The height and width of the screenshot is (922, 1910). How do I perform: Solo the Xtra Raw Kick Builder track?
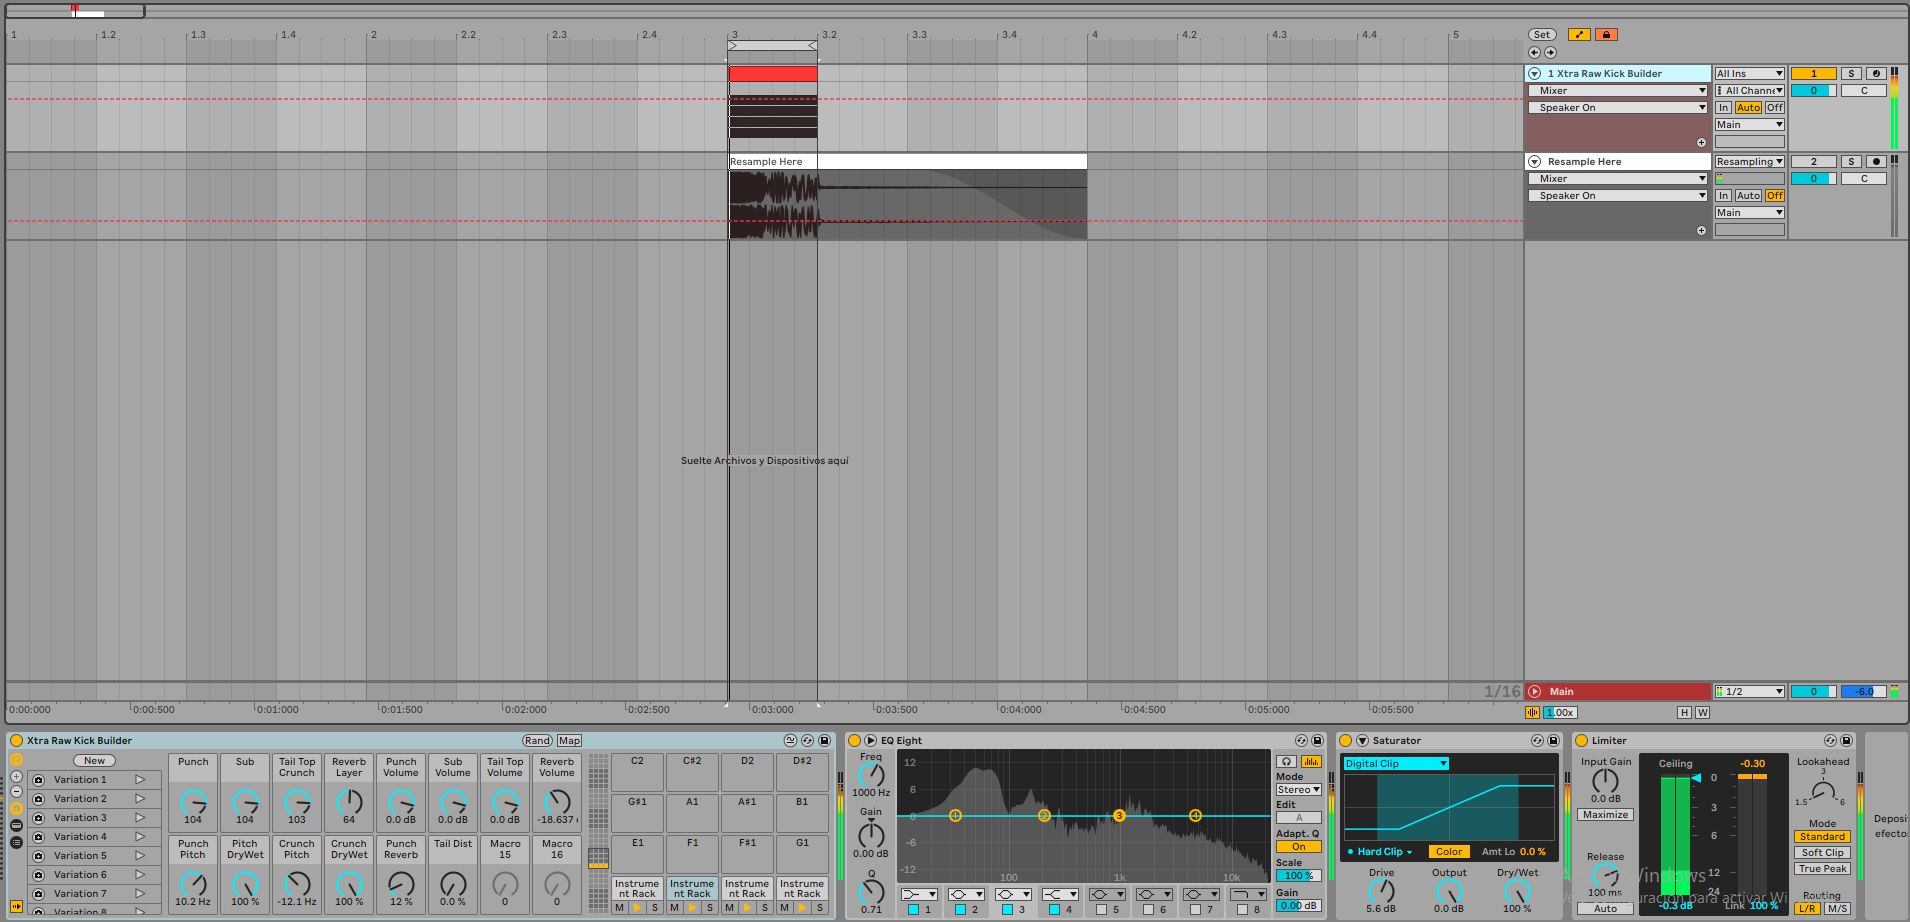1851,74
